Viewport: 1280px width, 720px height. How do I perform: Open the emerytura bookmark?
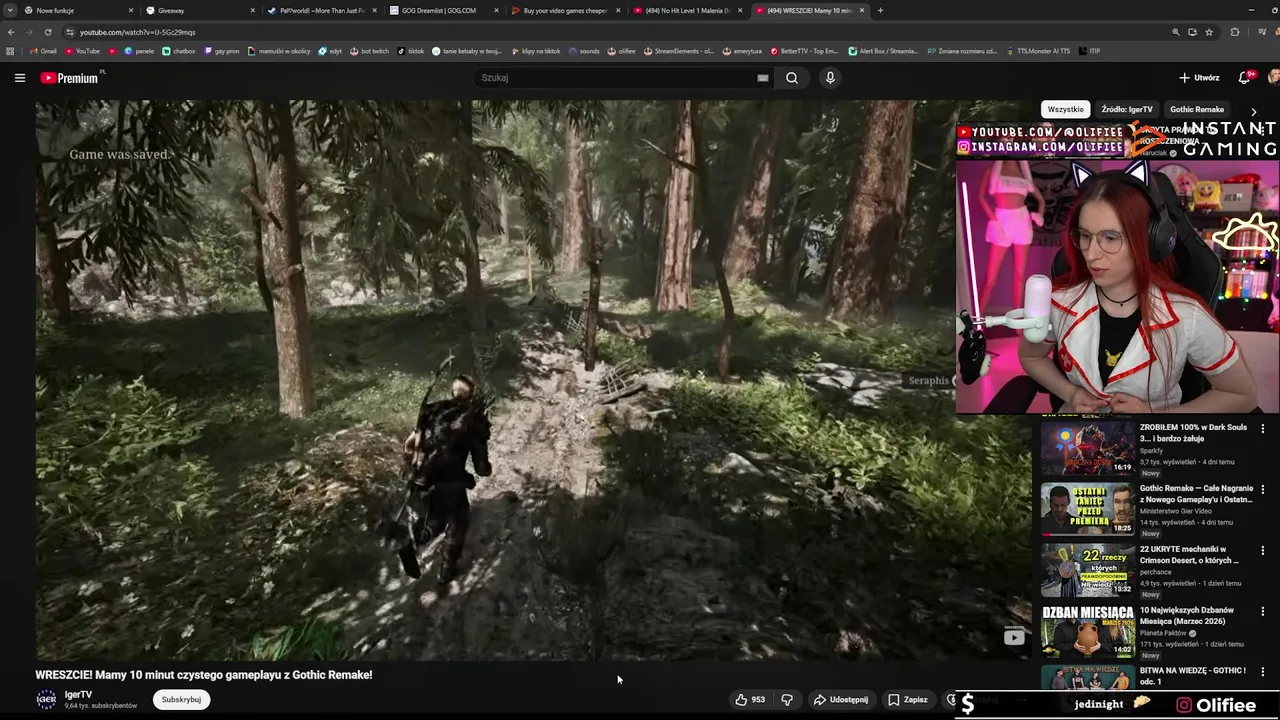743,51
